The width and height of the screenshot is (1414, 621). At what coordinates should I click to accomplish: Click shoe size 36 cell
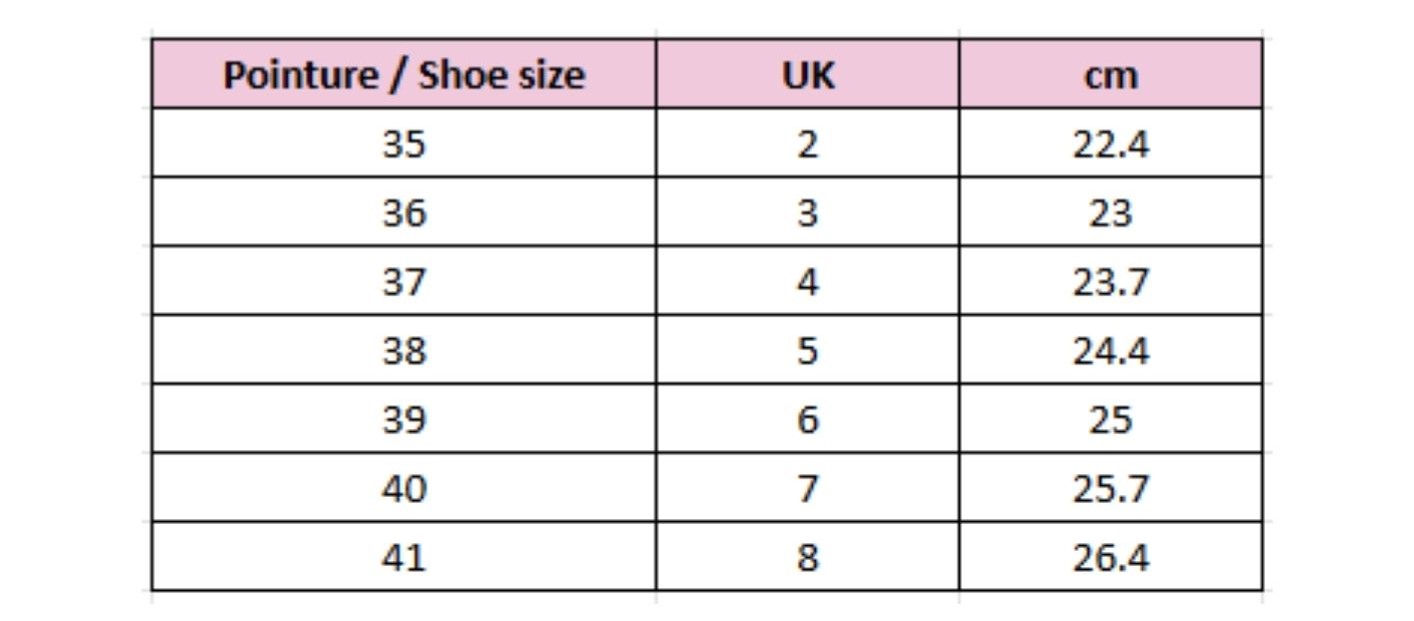[x=404, y=212]
